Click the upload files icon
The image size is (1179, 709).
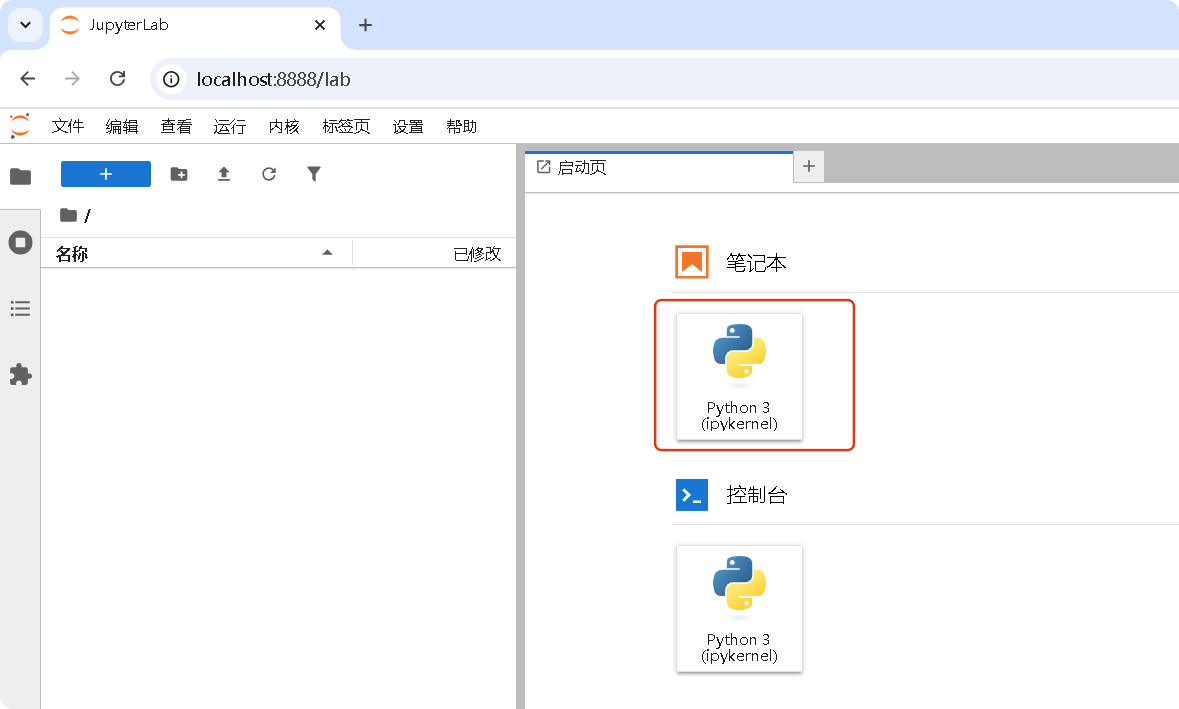(223, 174)
